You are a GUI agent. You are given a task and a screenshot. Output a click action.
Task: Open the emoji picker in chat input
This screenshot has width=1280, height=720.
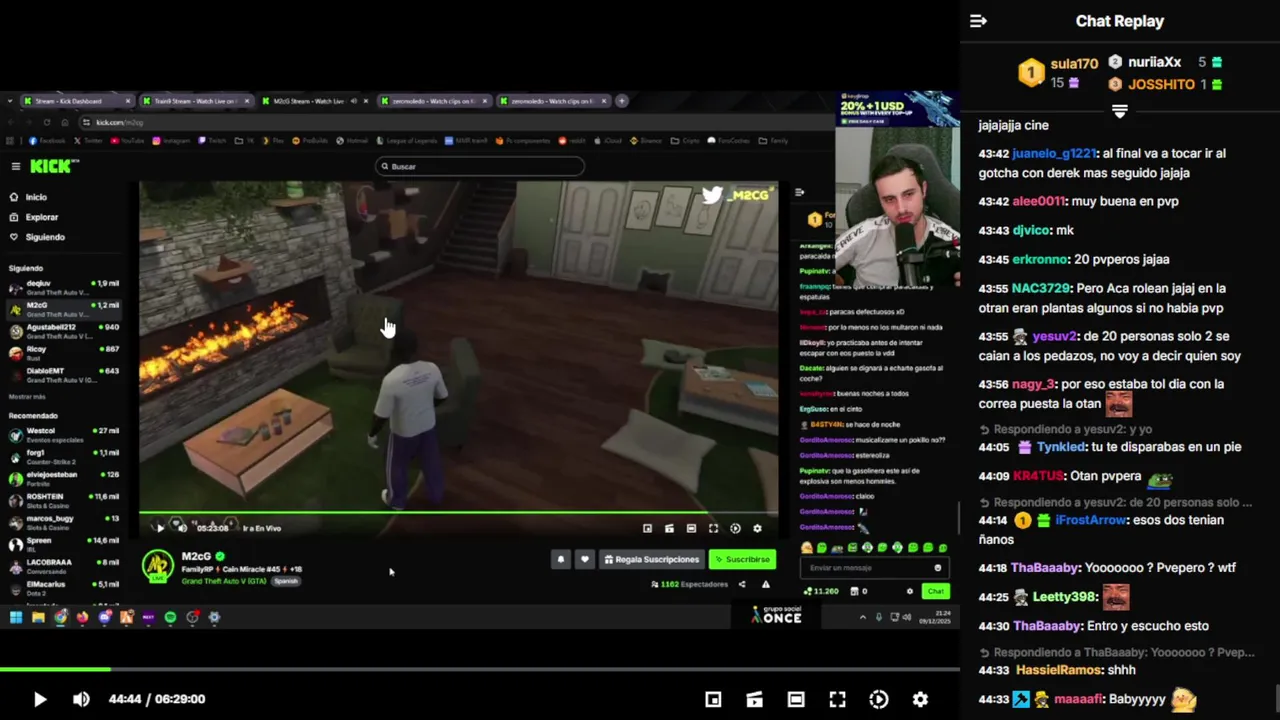pyautogui.click(x=937, y=568)
